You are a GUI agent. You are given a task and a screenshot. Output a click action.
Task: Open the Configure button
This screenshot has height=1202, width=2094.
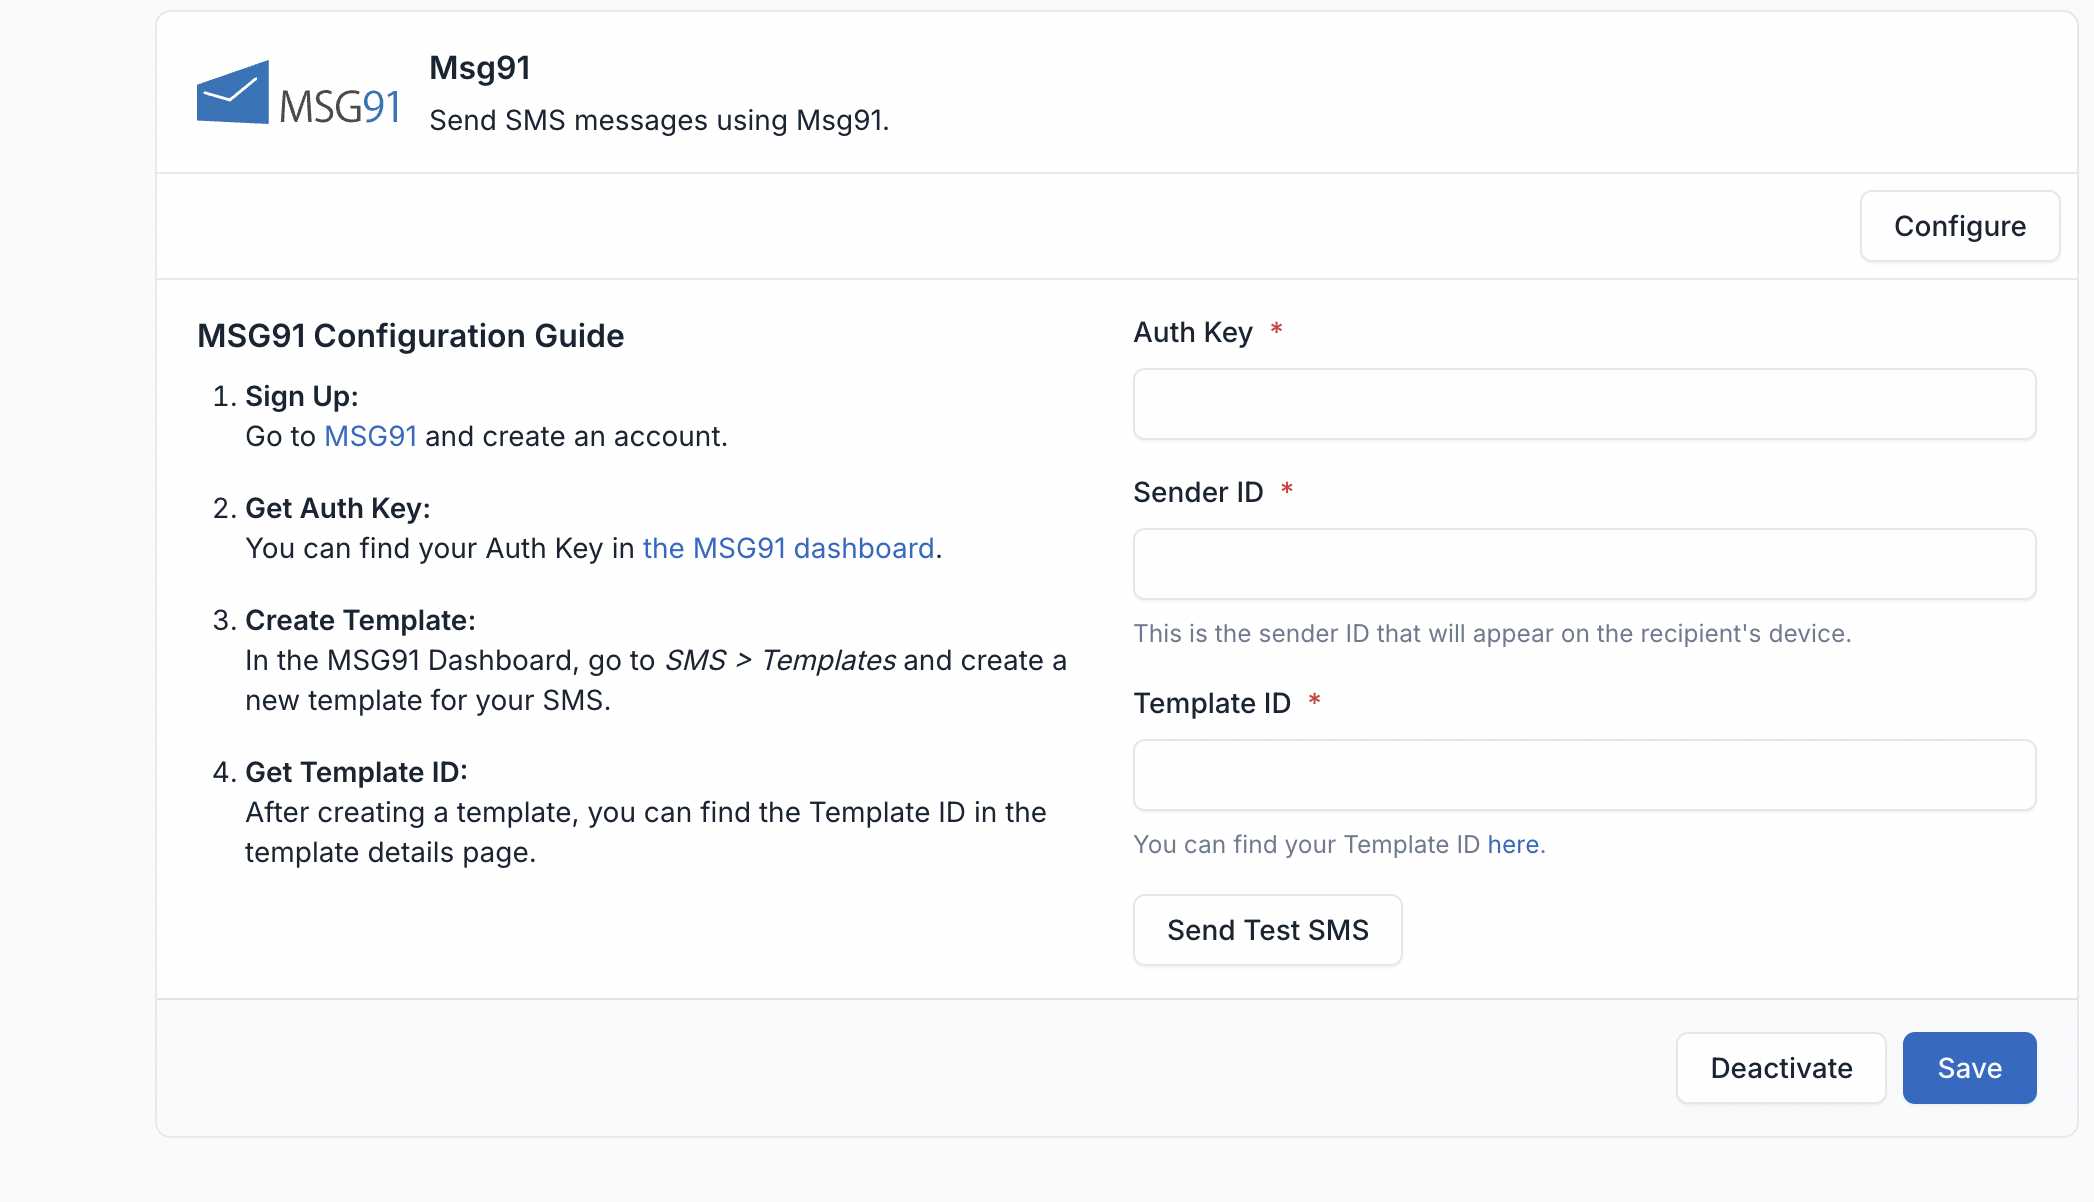[x=1959, y=226]
